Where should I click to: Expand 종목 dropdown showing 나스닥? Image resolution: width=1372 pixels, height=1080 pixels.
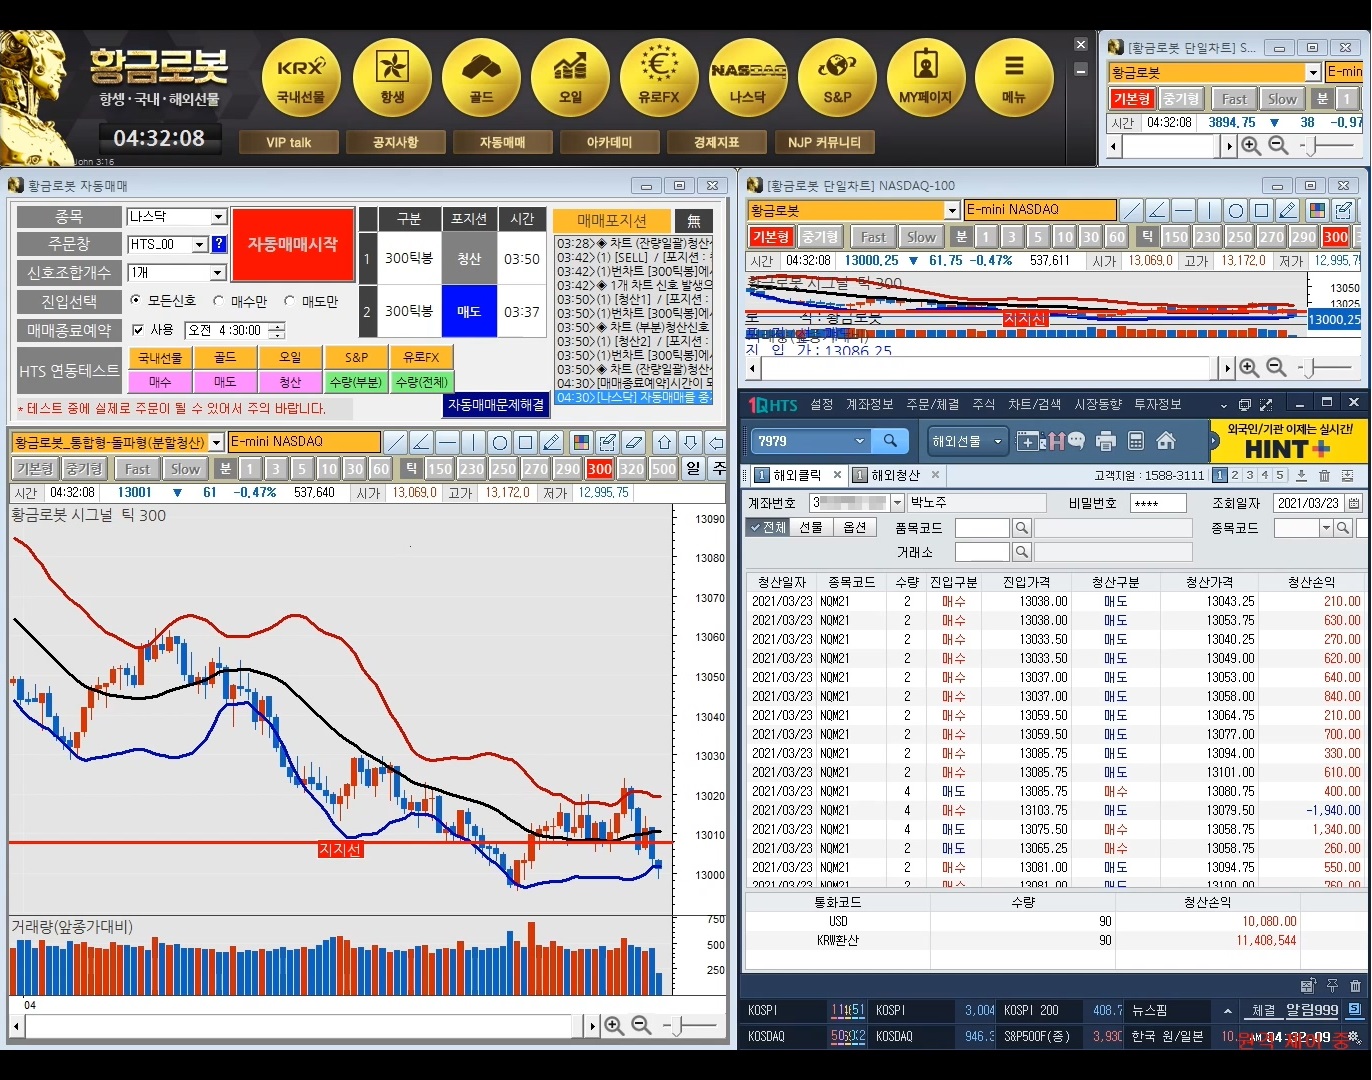tap(218, 217)
